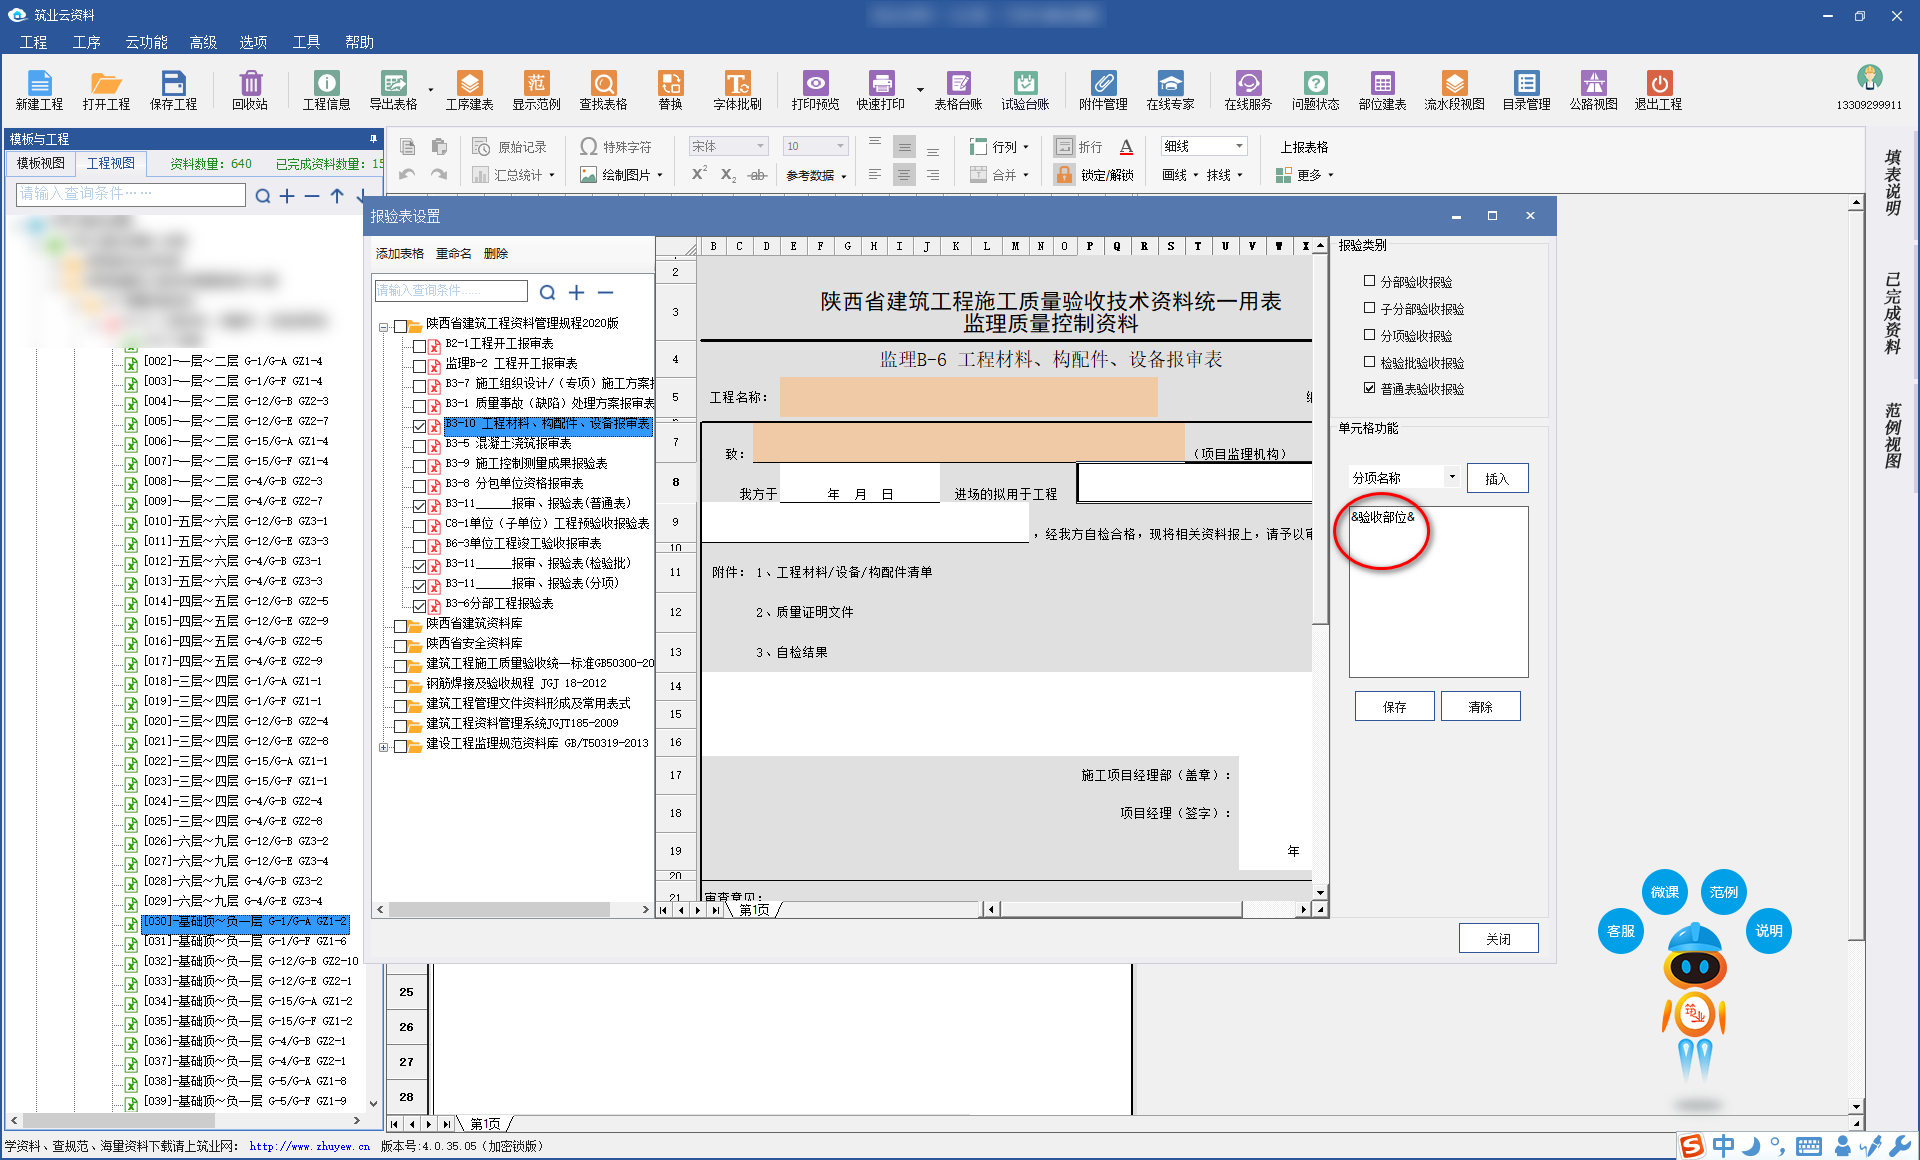Click the 插入 button
The width and height of the screenshot is (1920, 1160).
tap(1497, 478)
